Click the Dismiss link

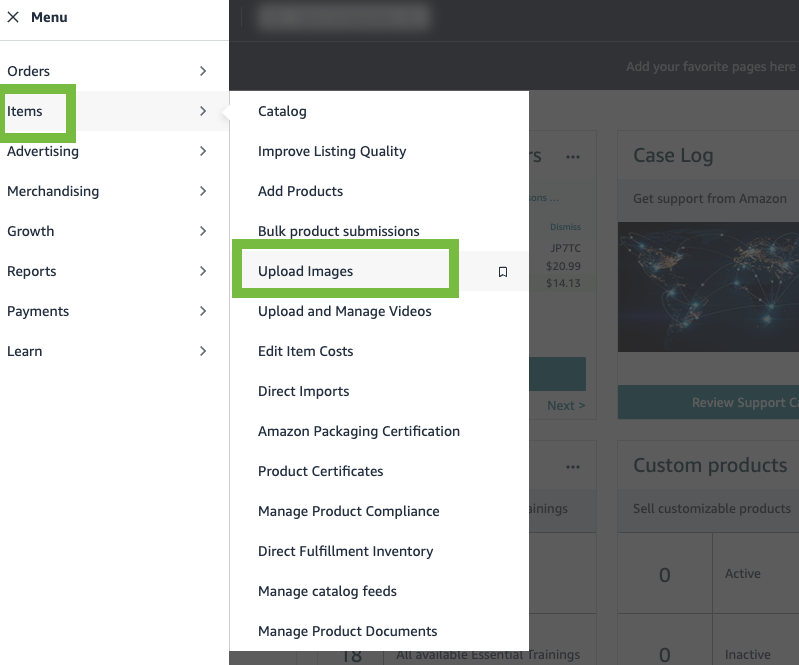[566, 227]
